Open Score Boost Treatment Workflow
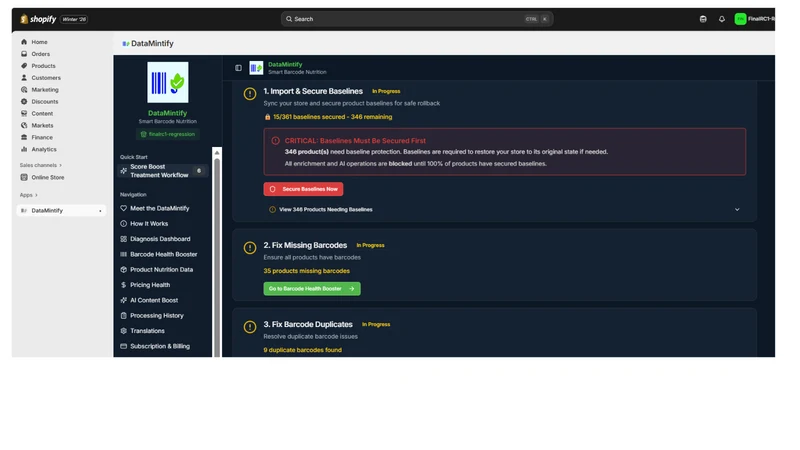 (162, 171)
